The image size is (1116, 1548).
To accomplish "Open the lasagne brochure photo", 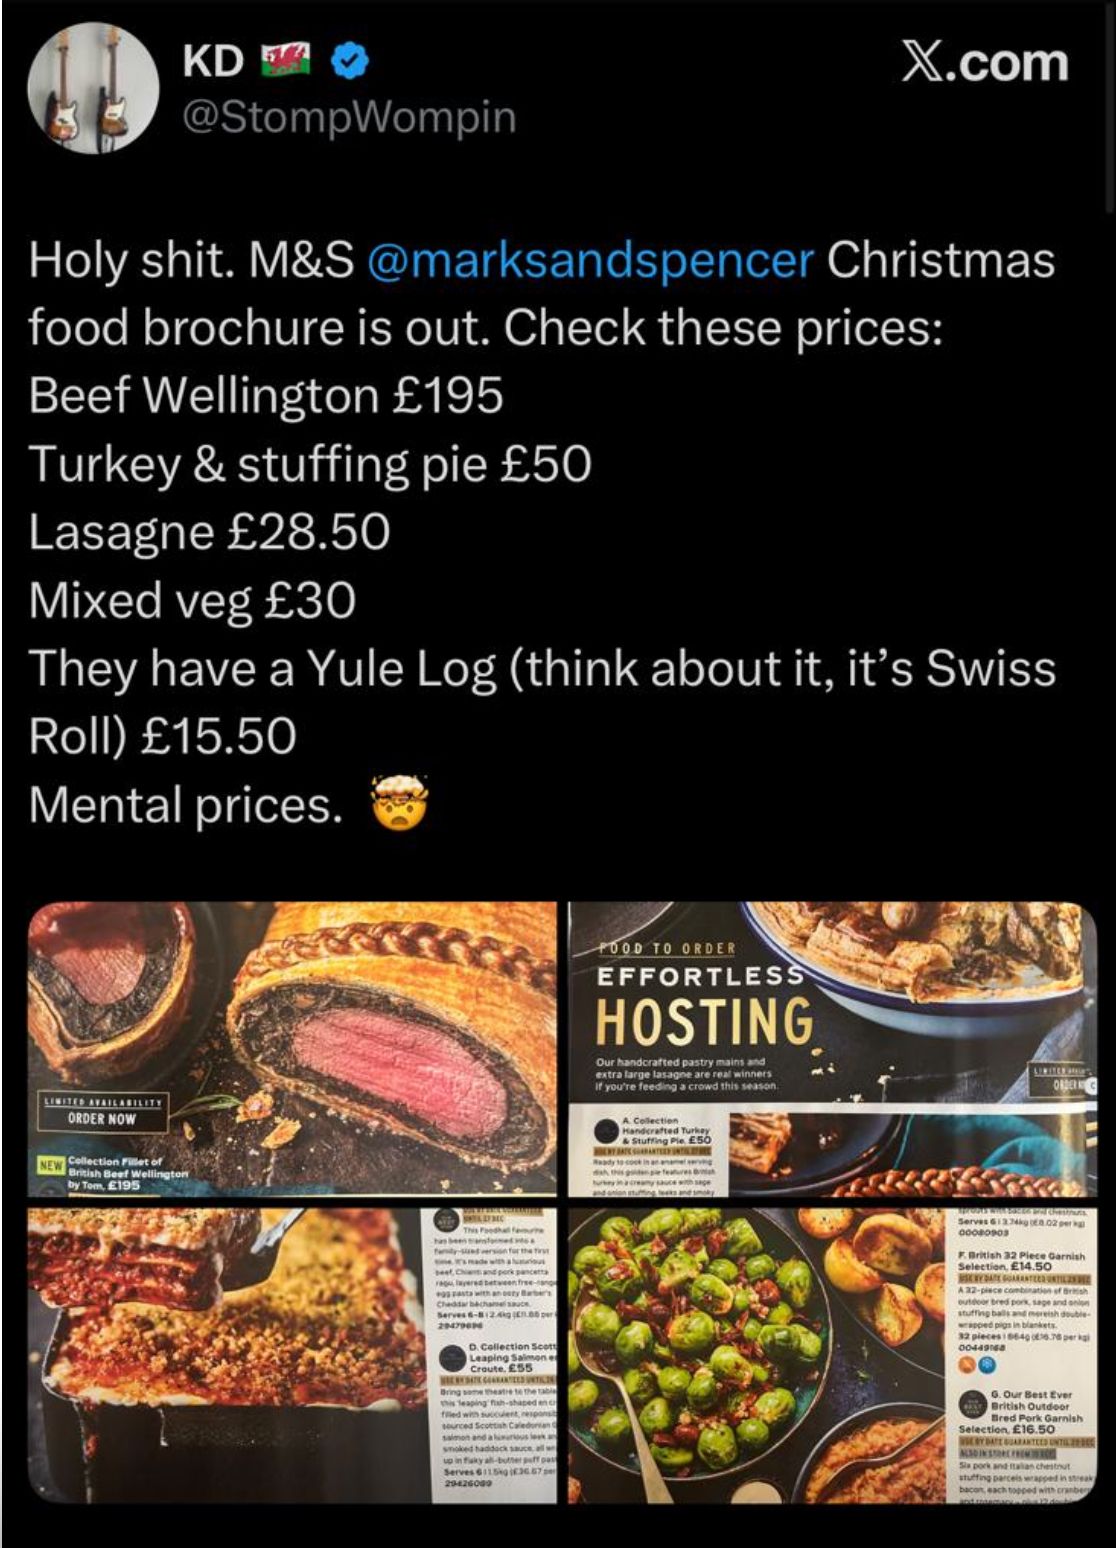I will click(x=292, y=1355).
